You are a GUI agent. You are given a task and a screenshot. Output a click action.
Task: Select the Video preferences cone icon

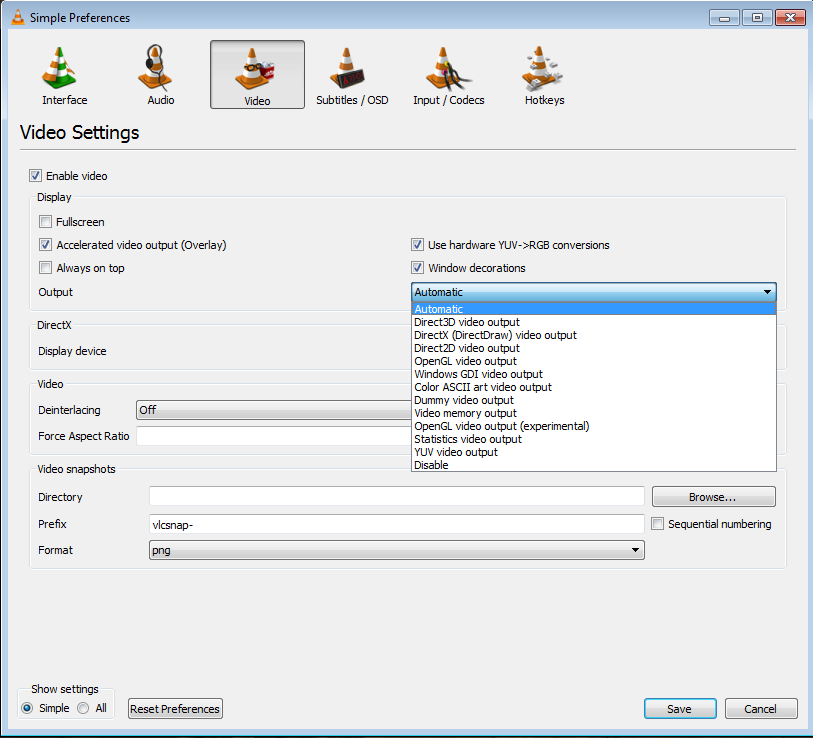(x=257, y=75)
